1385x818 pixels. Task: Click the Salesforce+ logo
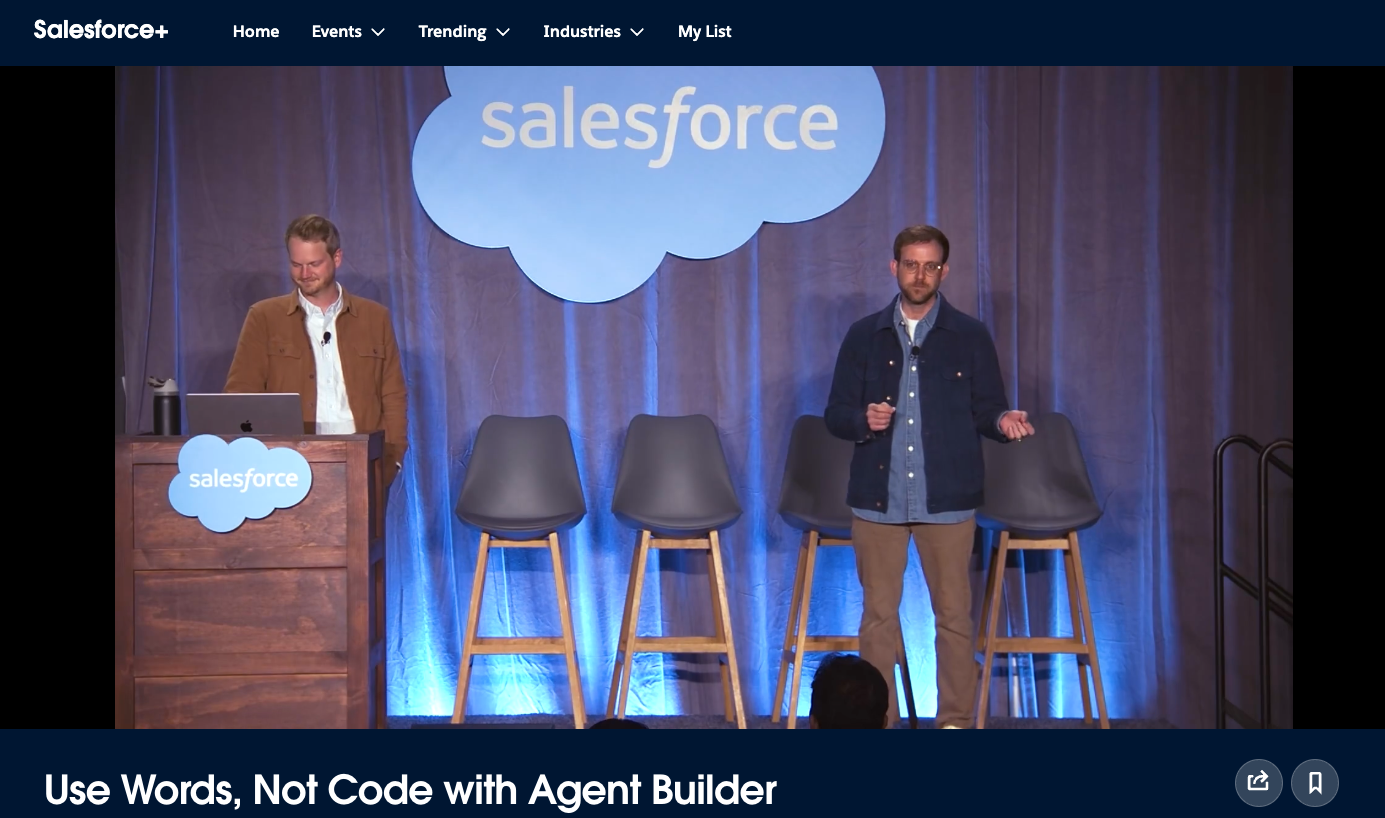(101, 30)
